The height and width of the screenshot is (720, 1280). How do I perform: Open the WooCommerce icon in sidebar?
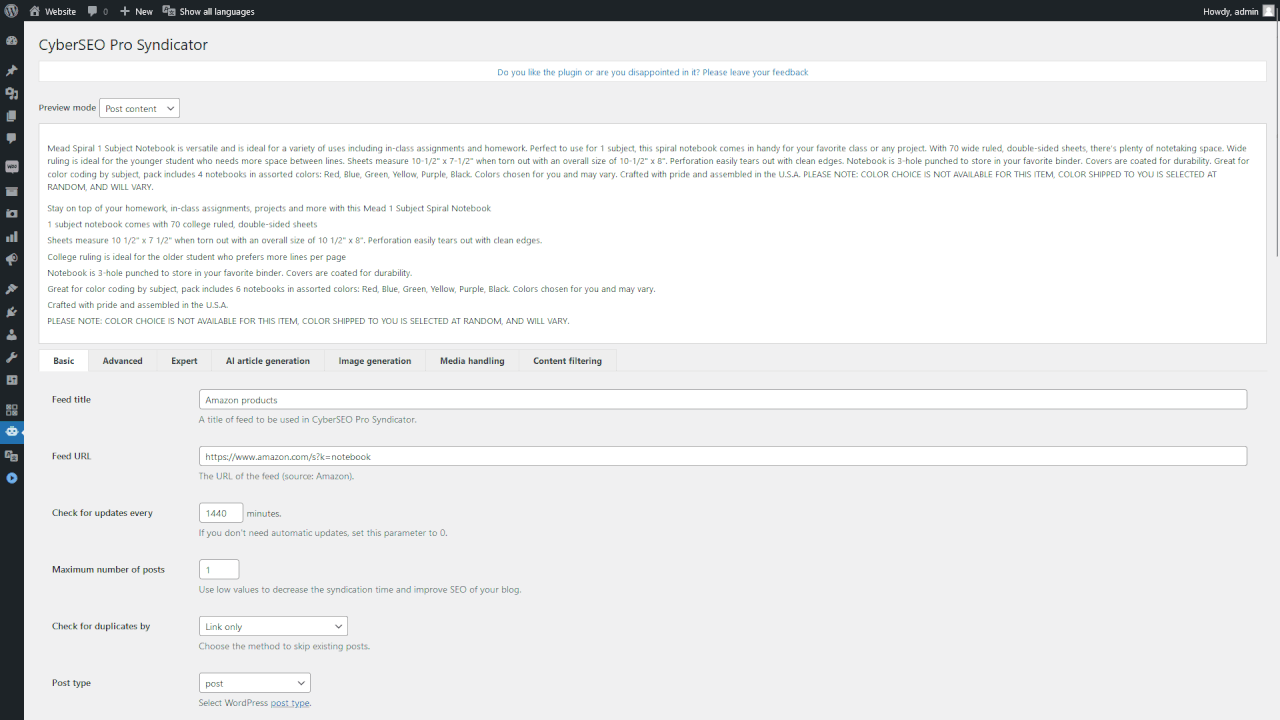pos(12,167)
